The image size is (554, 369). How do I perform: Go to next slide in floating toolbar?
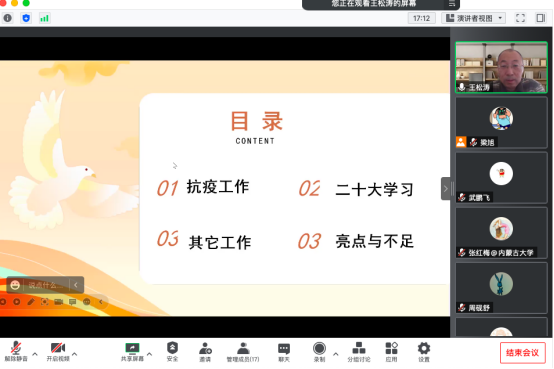17,301
